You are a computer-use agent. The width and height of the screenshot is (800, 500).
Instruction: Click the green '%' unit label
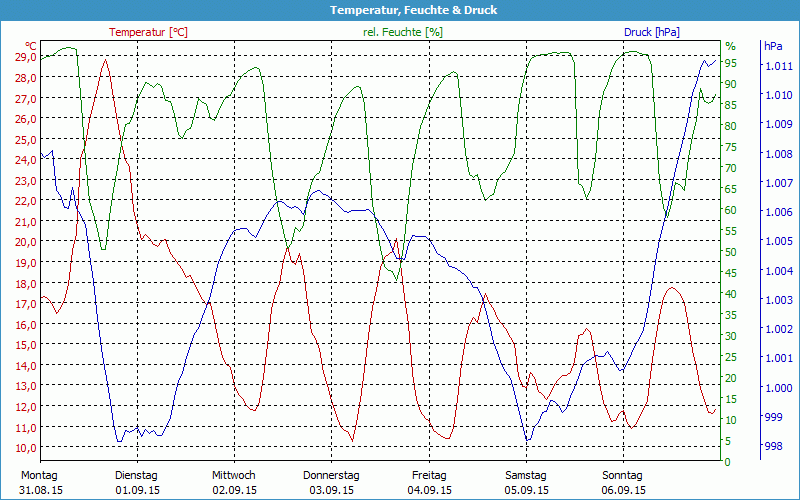pos(730,46)
